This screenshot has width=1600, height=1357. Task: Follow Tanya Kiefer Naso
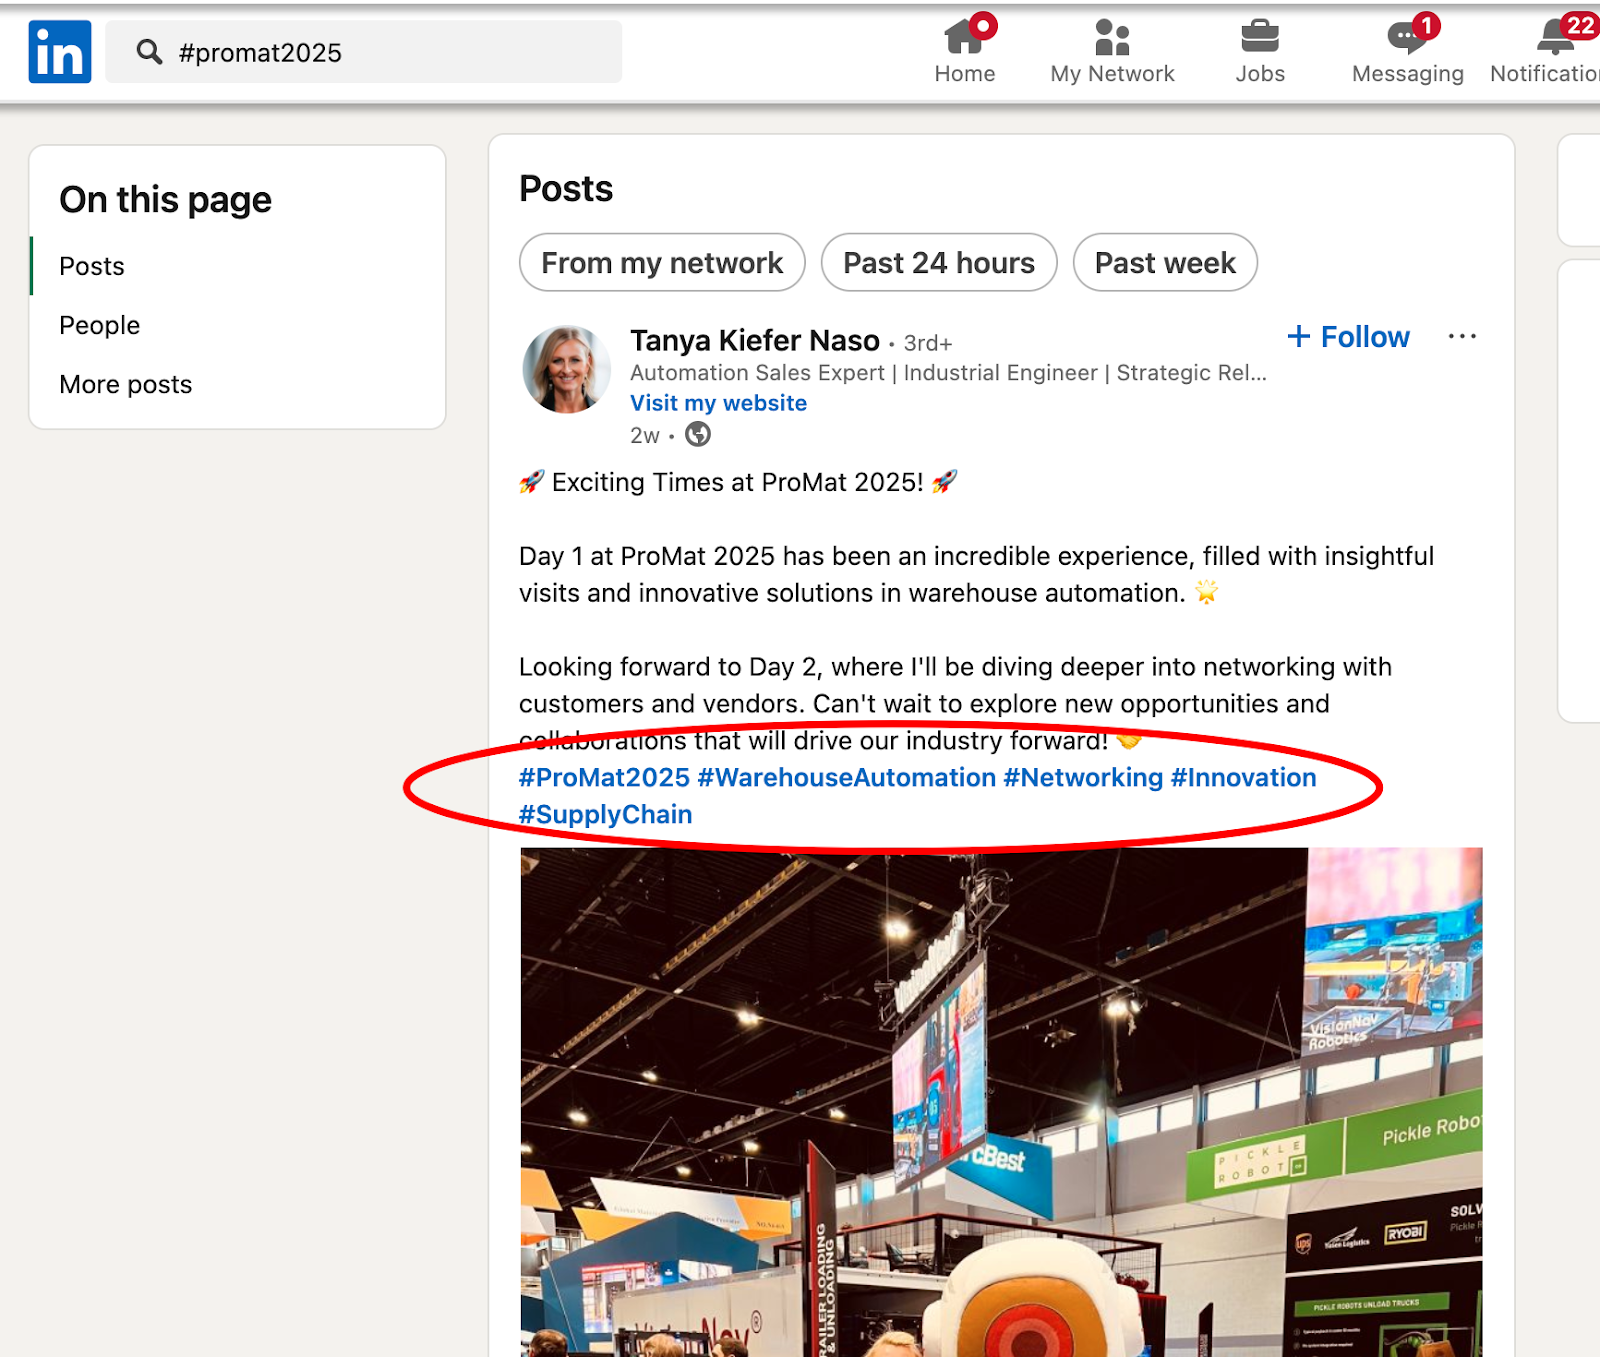pyautogui.click(x=1348, y=337)
